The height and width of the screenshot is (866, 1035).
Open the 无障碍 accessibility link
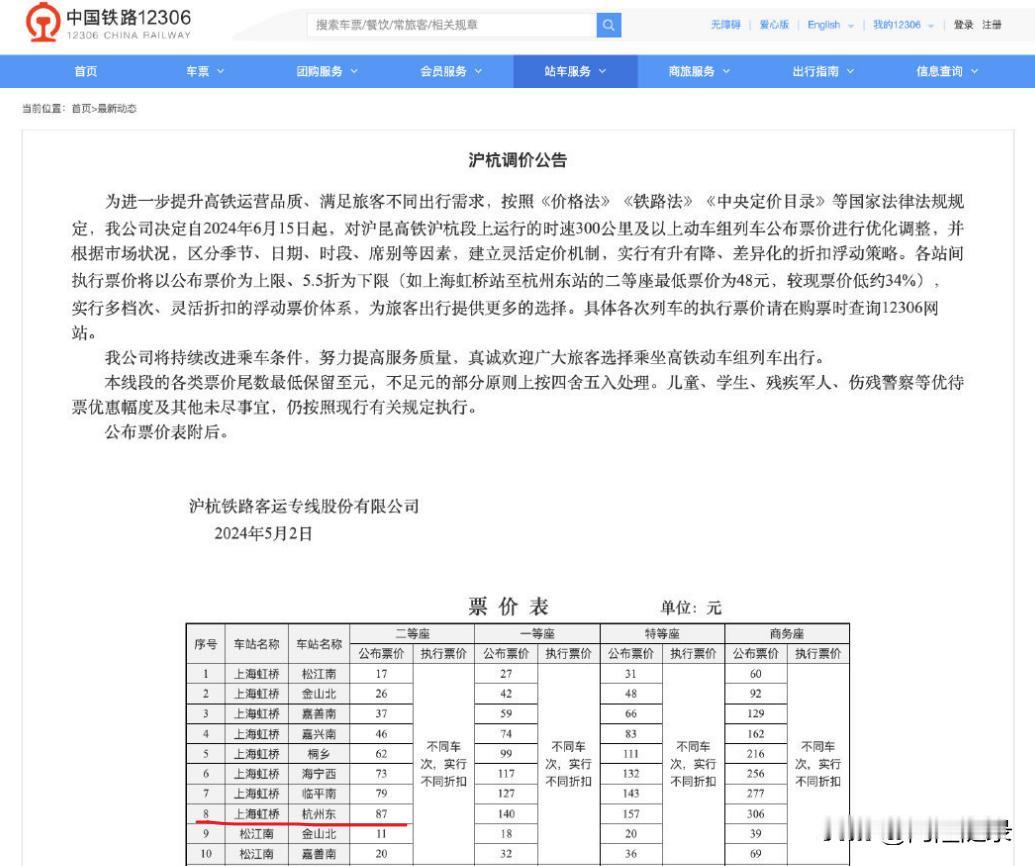pyautogui.click(x=725, y=25)
